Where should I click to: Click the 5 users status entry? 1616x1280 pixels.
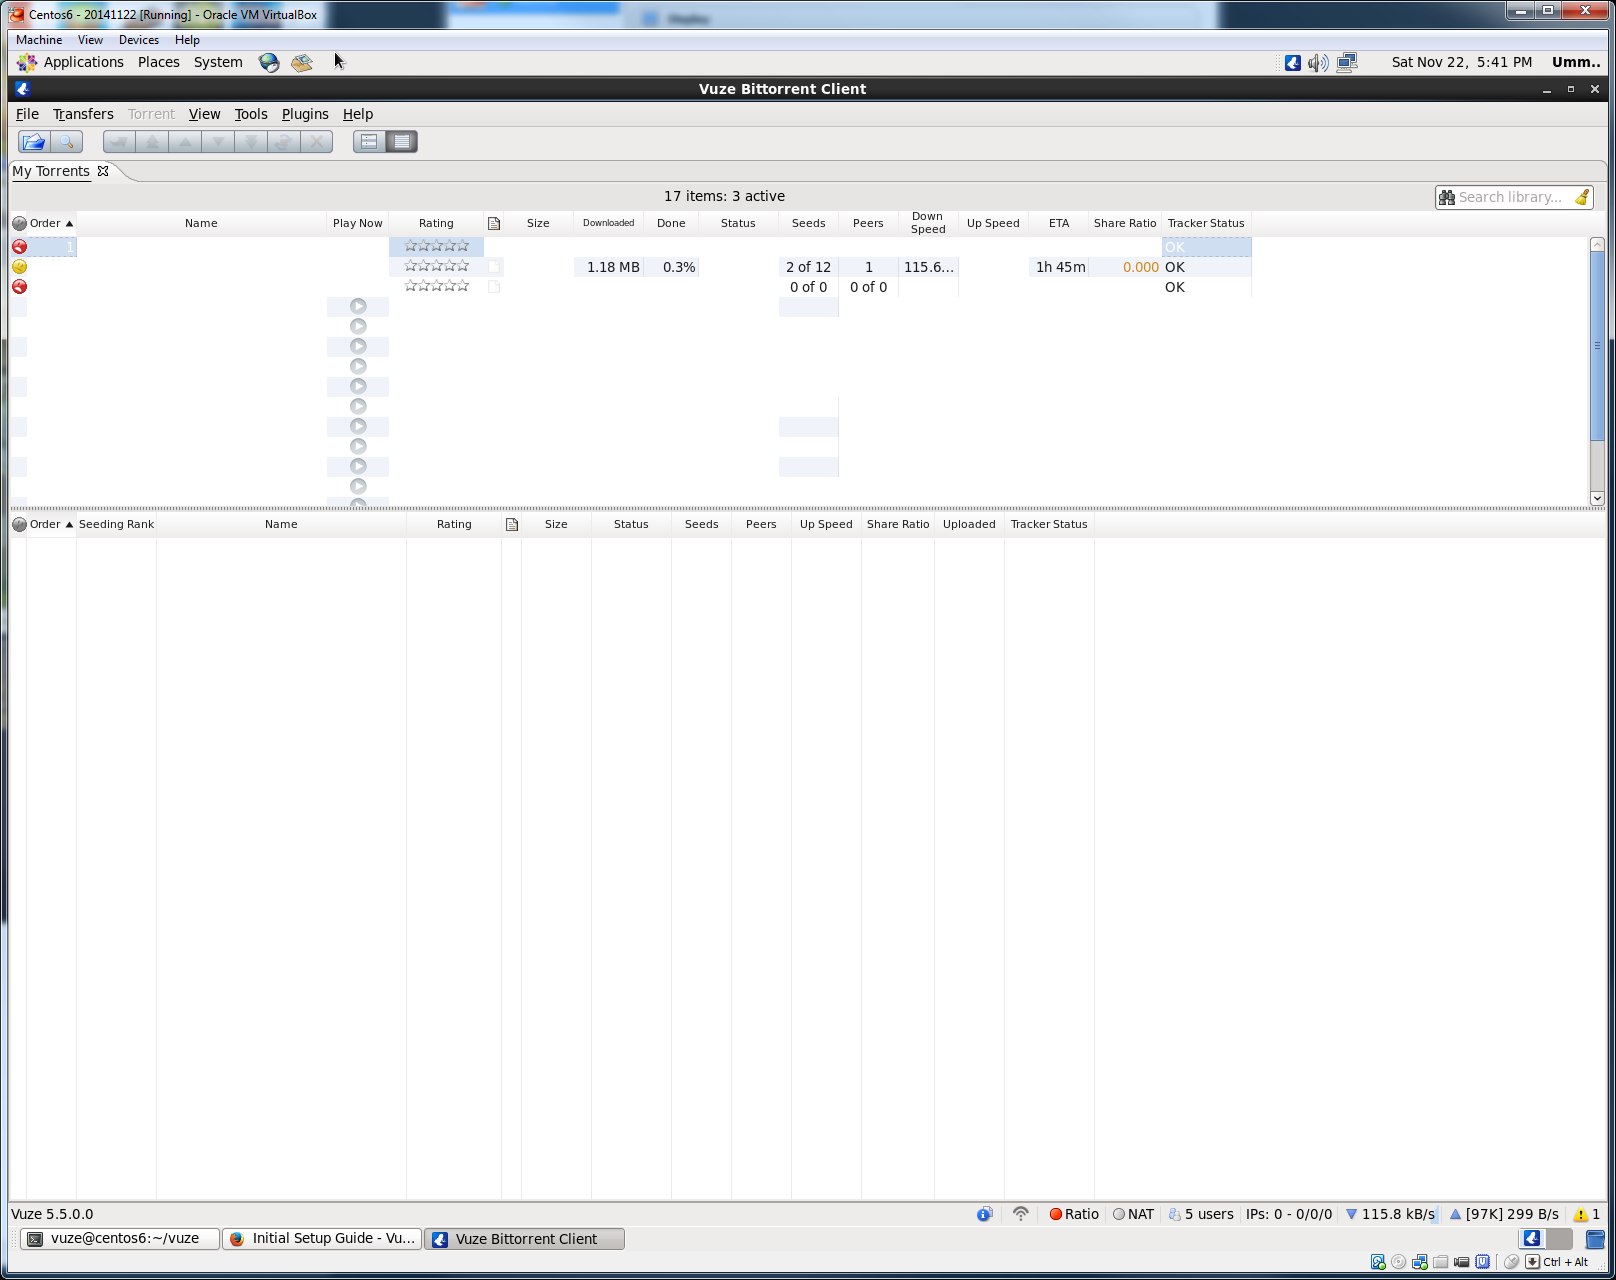coord(1201,1214)
